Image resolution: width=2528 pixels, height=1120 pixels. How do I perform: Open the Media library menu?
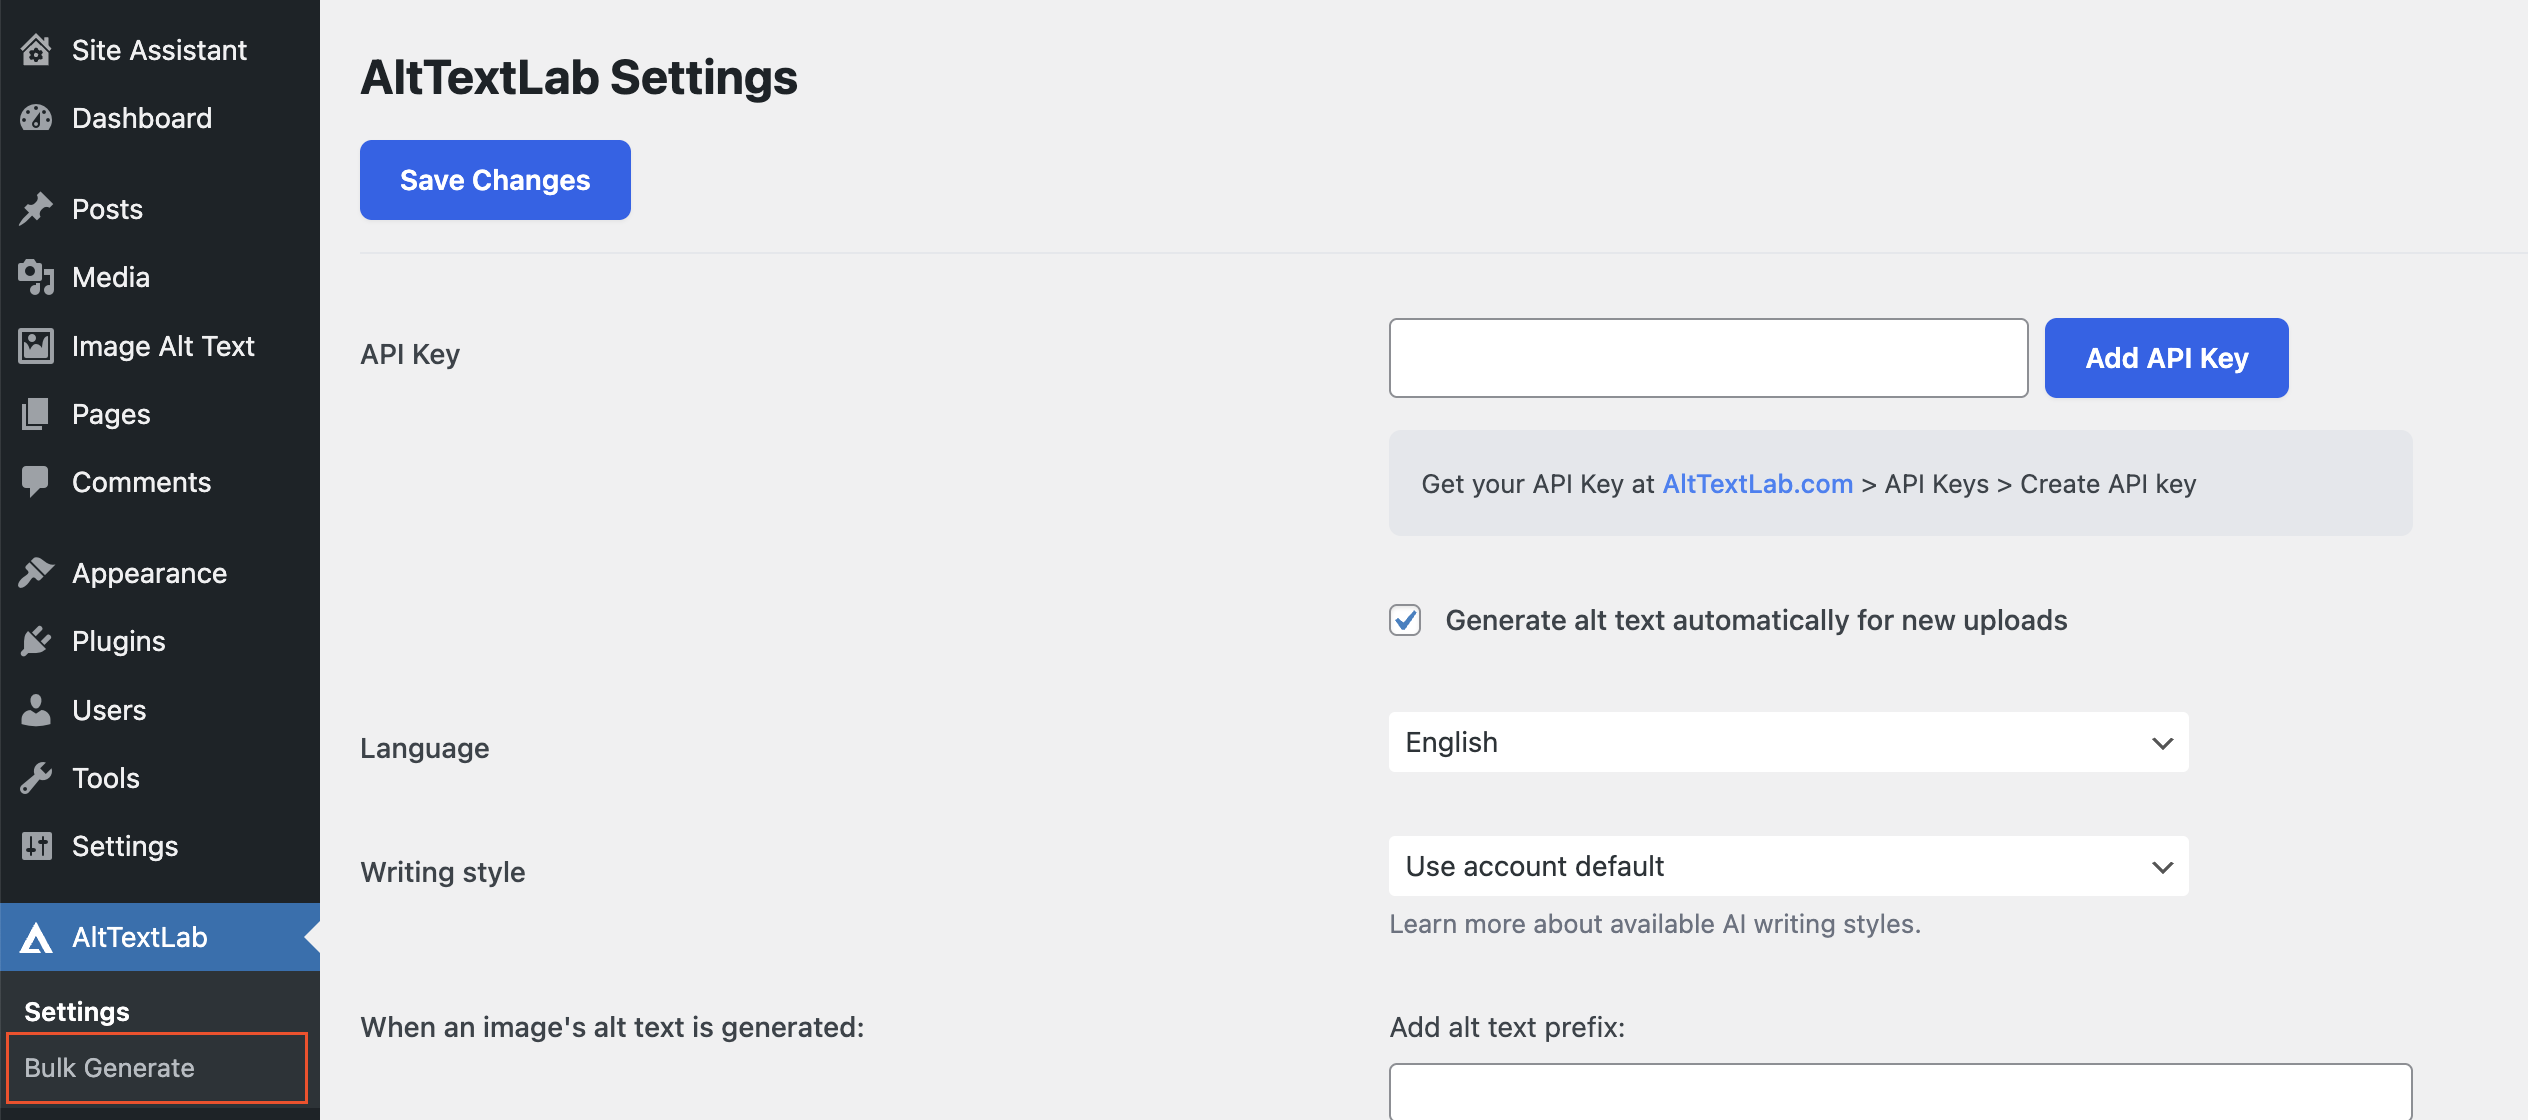click(160, 277)
